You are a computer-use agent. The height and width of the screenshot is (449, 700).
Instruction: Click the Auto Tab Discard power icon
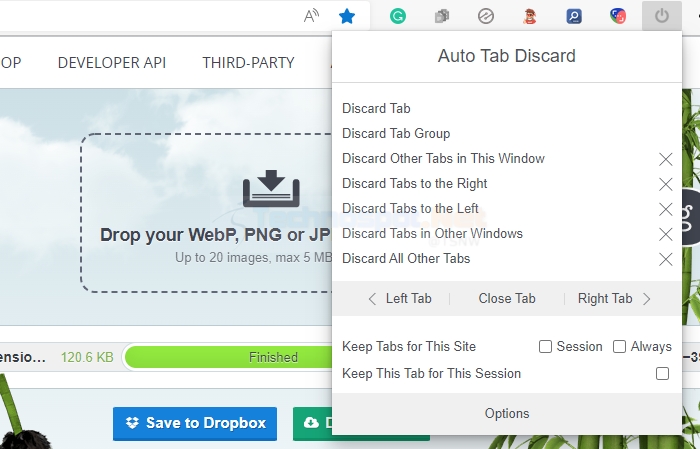(662, 16)
